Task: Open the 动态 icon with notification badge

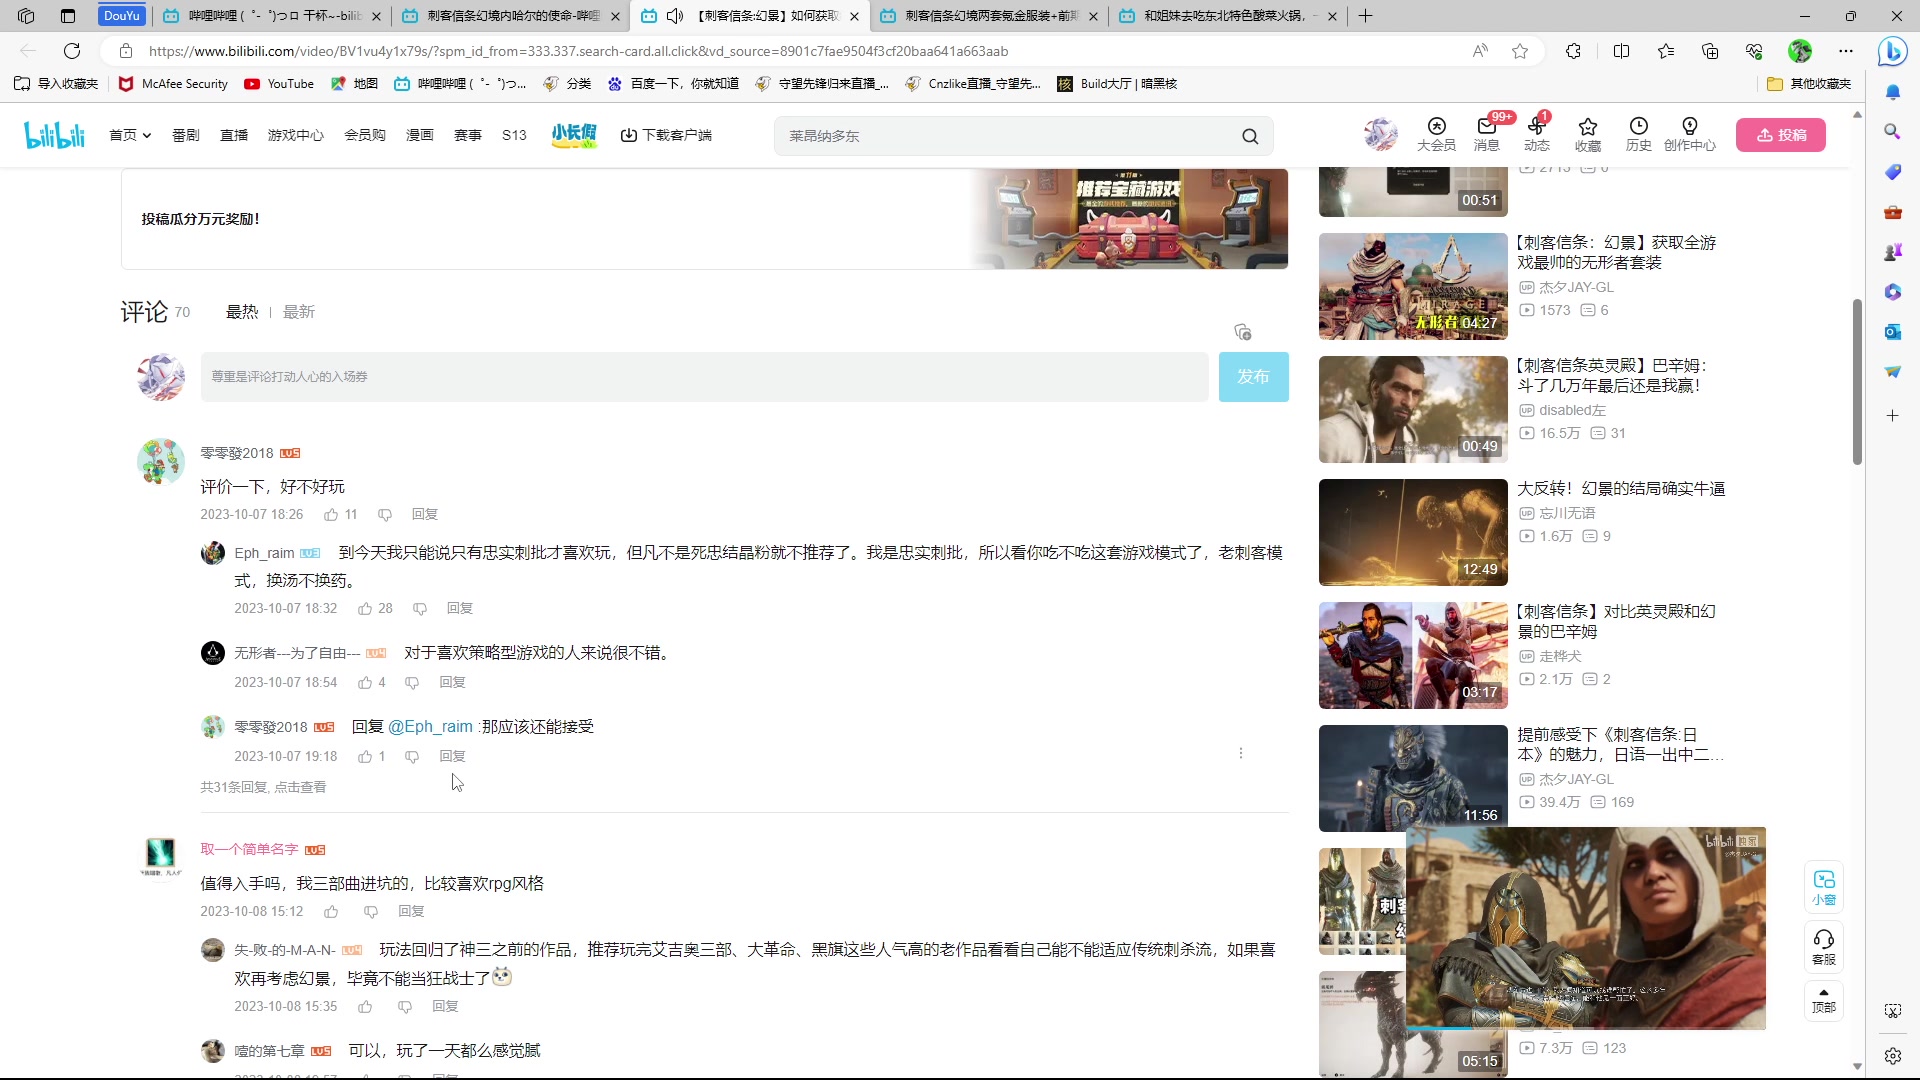Action: coord(1538,135)
